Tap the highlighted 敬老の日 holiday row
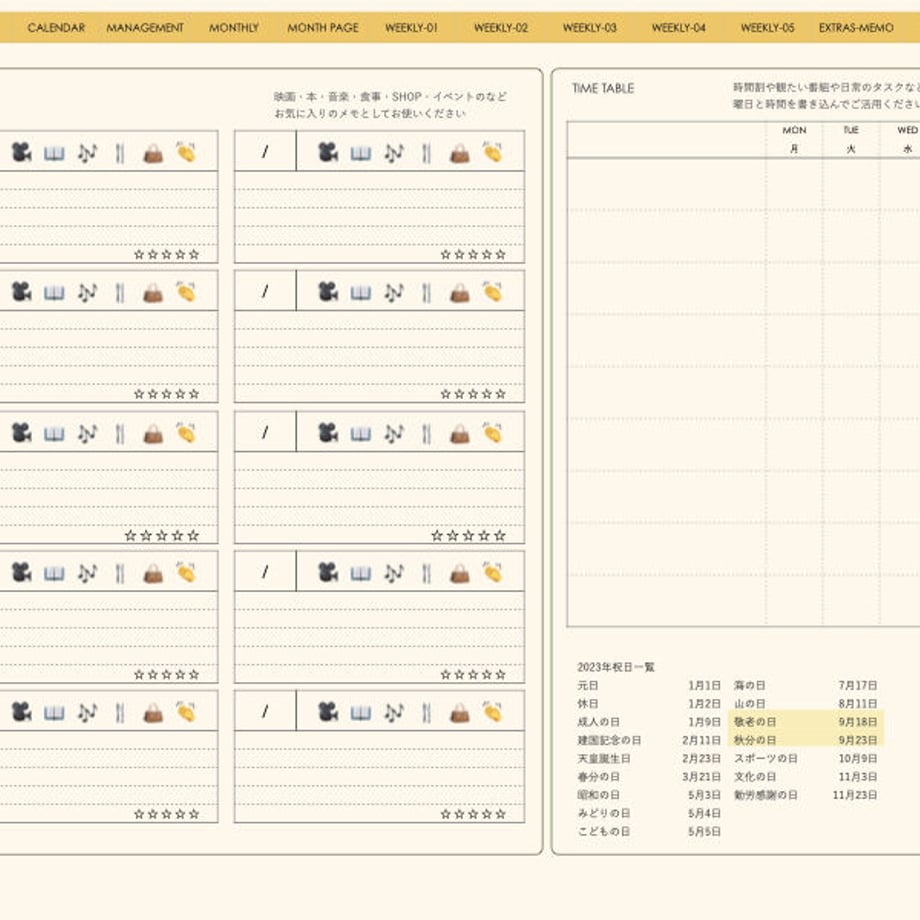Image resolution: width=920 pixels, height=920 pixels. point(806,722)
